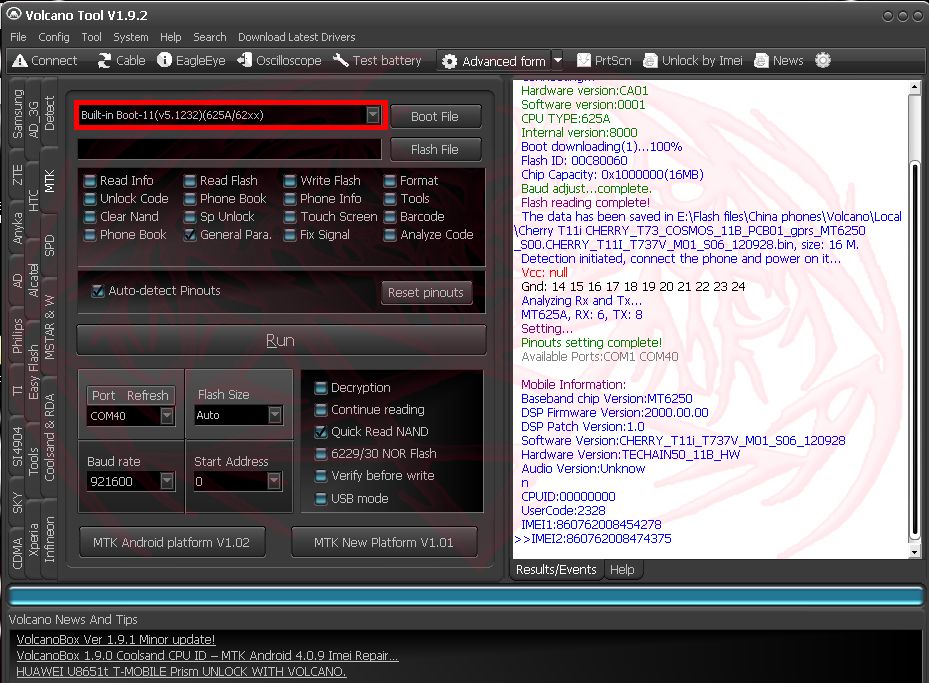
Task: Toggle the Quick Read NAND checkbox
Action: point(321,432)
